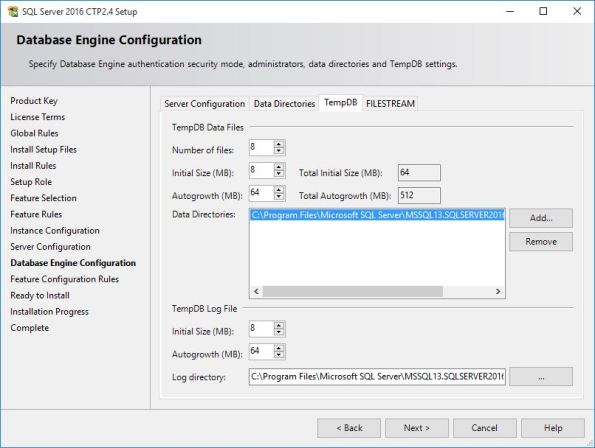Increase log file Autogrowth spinner
This screenshot has width=595, height=448.
(x=279, y=348)
